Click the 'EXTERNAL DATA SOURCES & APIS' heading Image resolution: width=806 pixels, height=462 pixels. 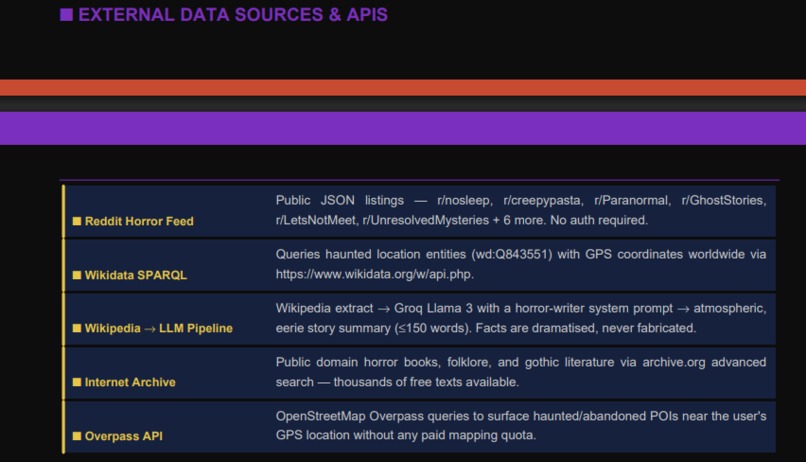pyautogui.click(x=233, y=14)
